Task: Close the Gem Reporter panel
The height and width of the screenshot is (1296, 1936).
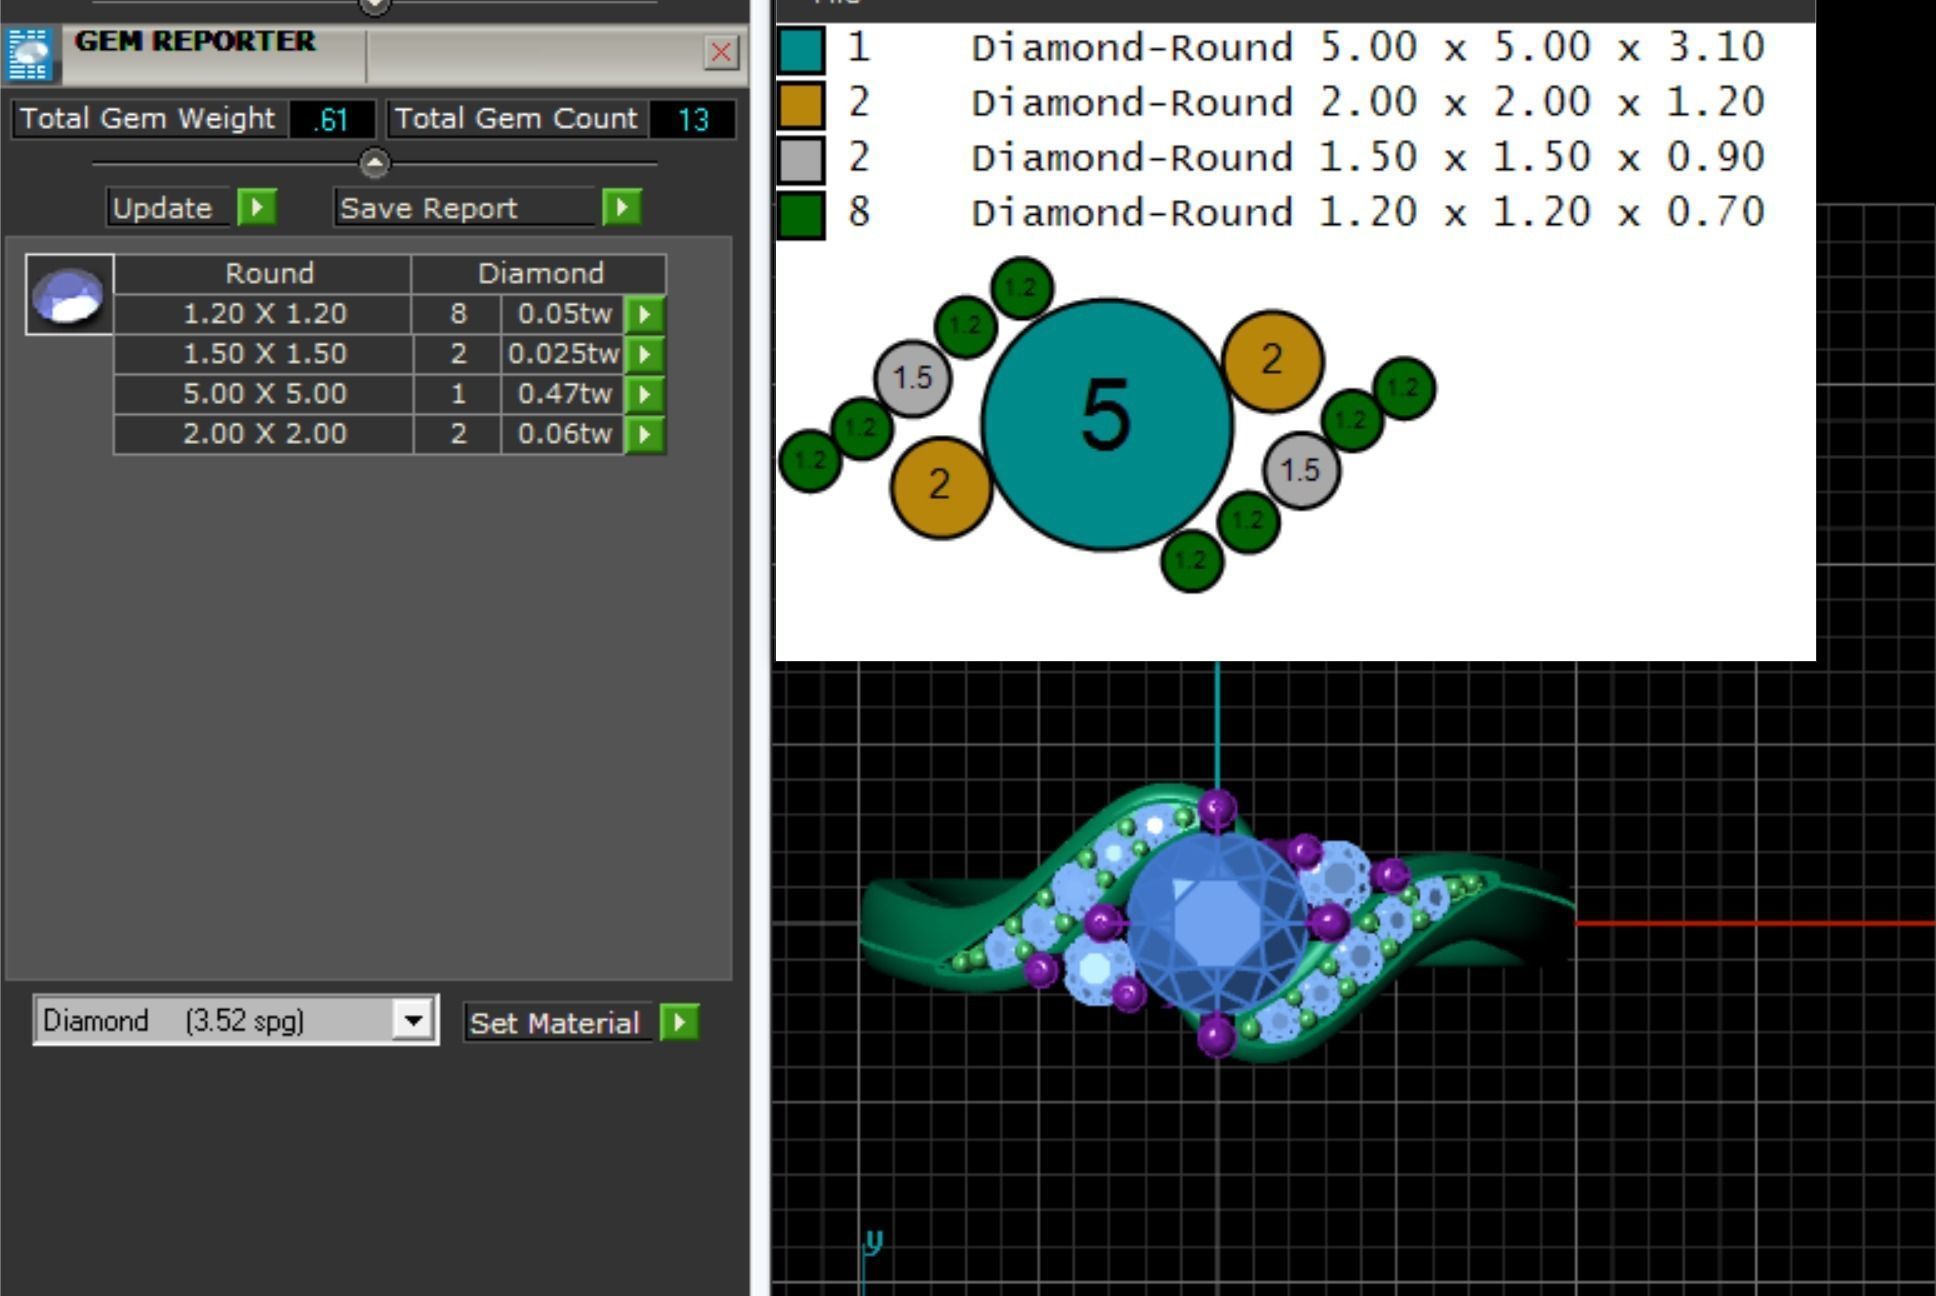Action: pyautogui.click(x=720, y=52)
